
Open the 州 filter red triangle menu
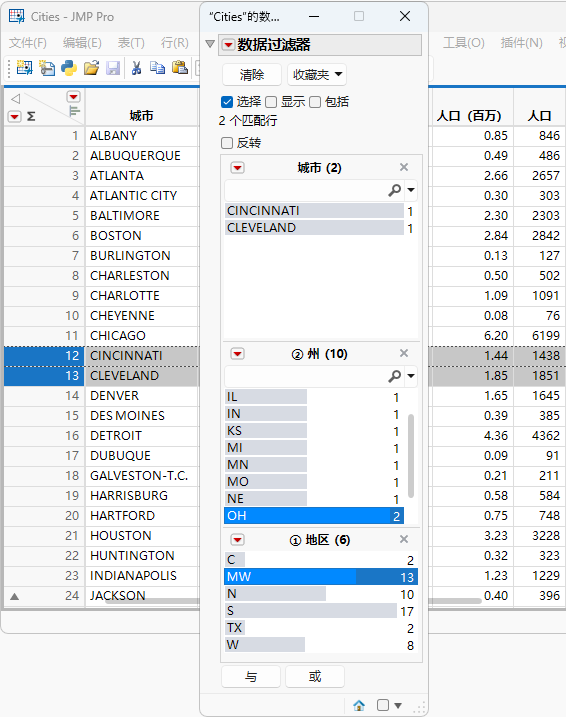(237, 353)
